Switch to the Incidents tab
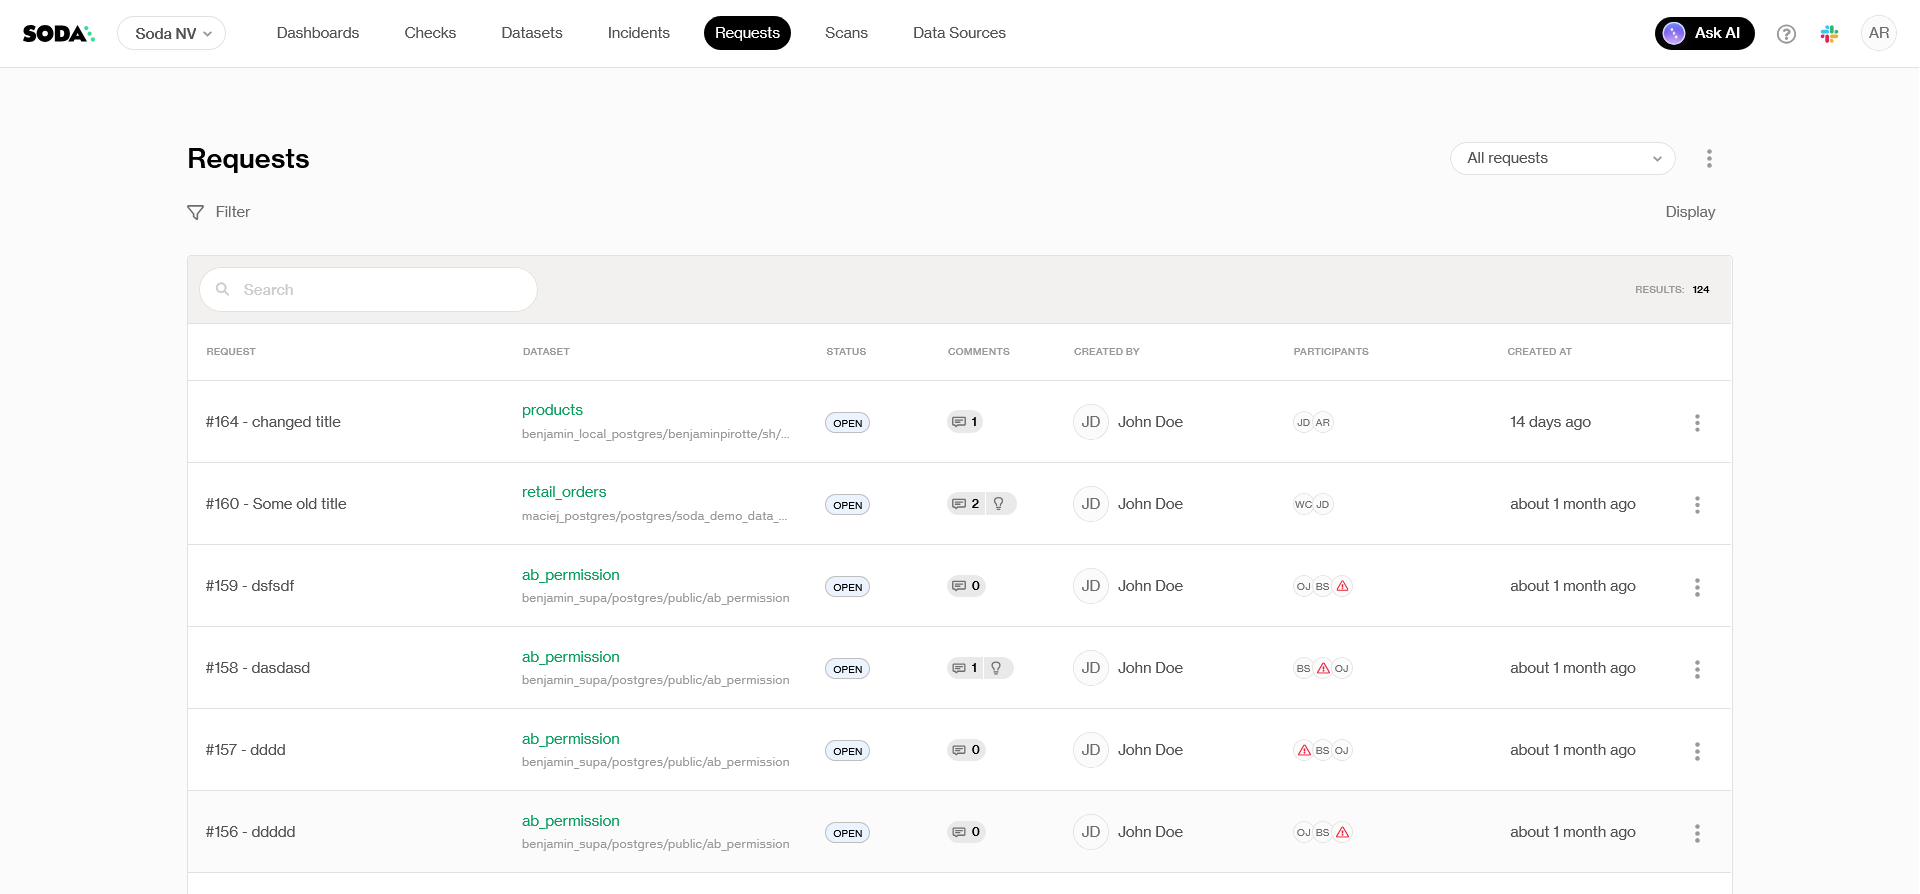The image size is (1920, 894). click(638, 33)
